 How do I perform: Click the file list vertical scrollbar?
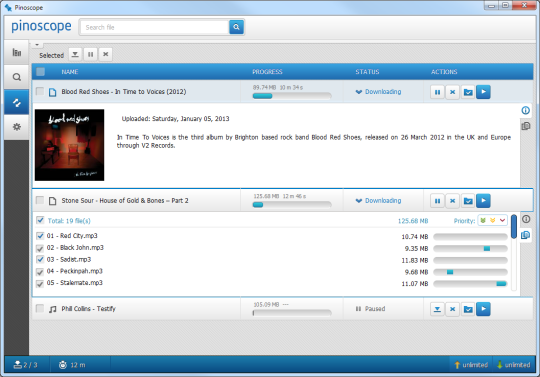point(514,252)
